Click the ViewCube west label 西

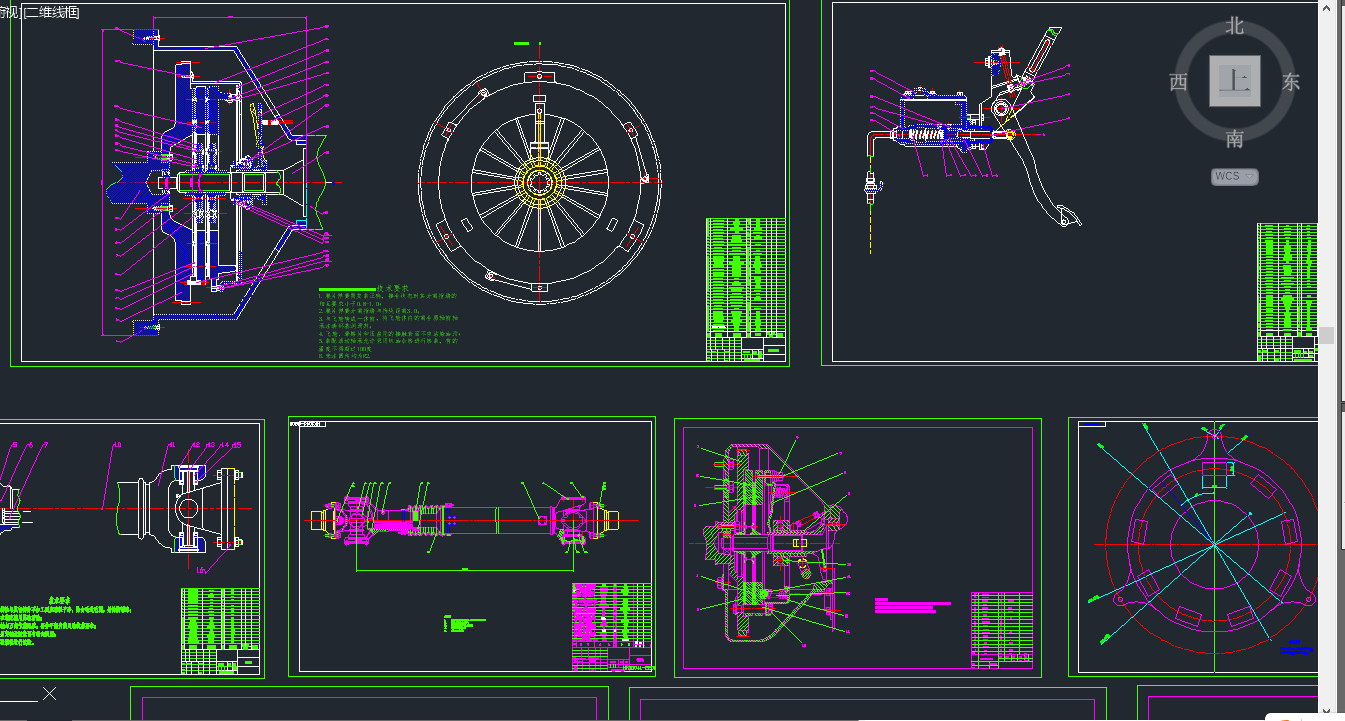point(1178,82)
